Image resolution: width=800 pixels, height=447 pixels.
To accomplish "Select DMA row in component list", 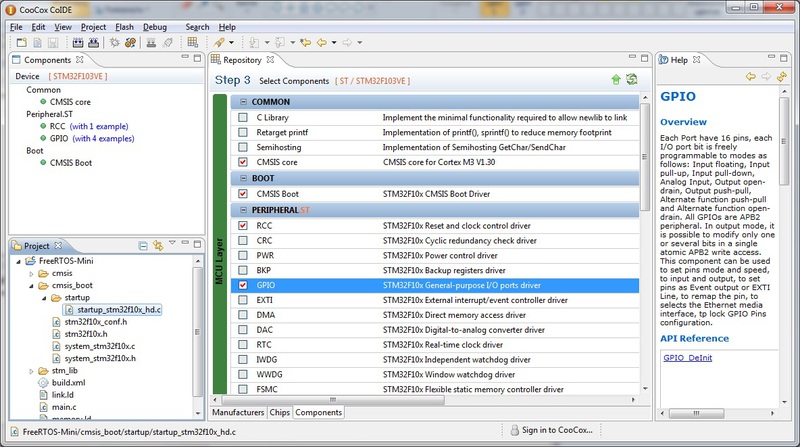I will [x=435, y=315].
